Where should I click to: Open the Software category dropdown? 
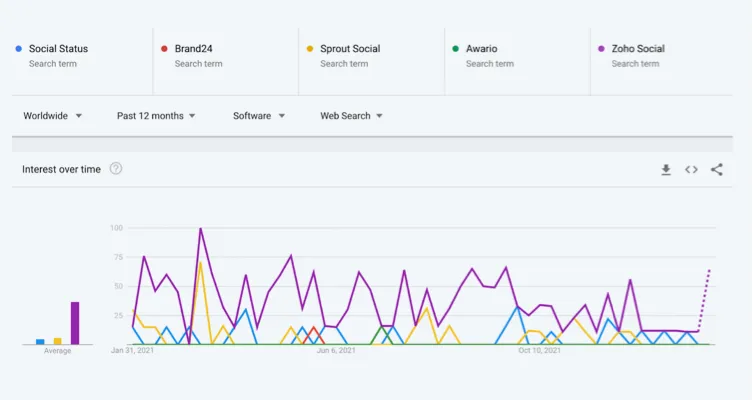click(x=259, y=116)
